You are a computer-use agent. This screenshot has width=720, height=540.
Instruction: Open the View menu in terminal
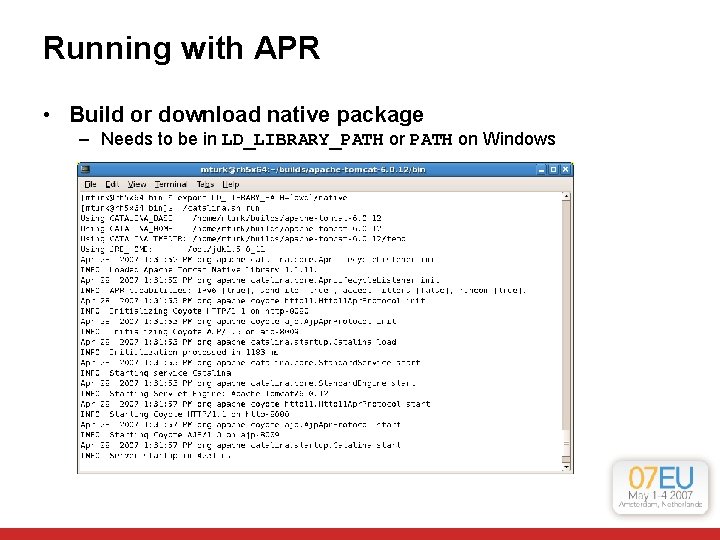(136, 184)
